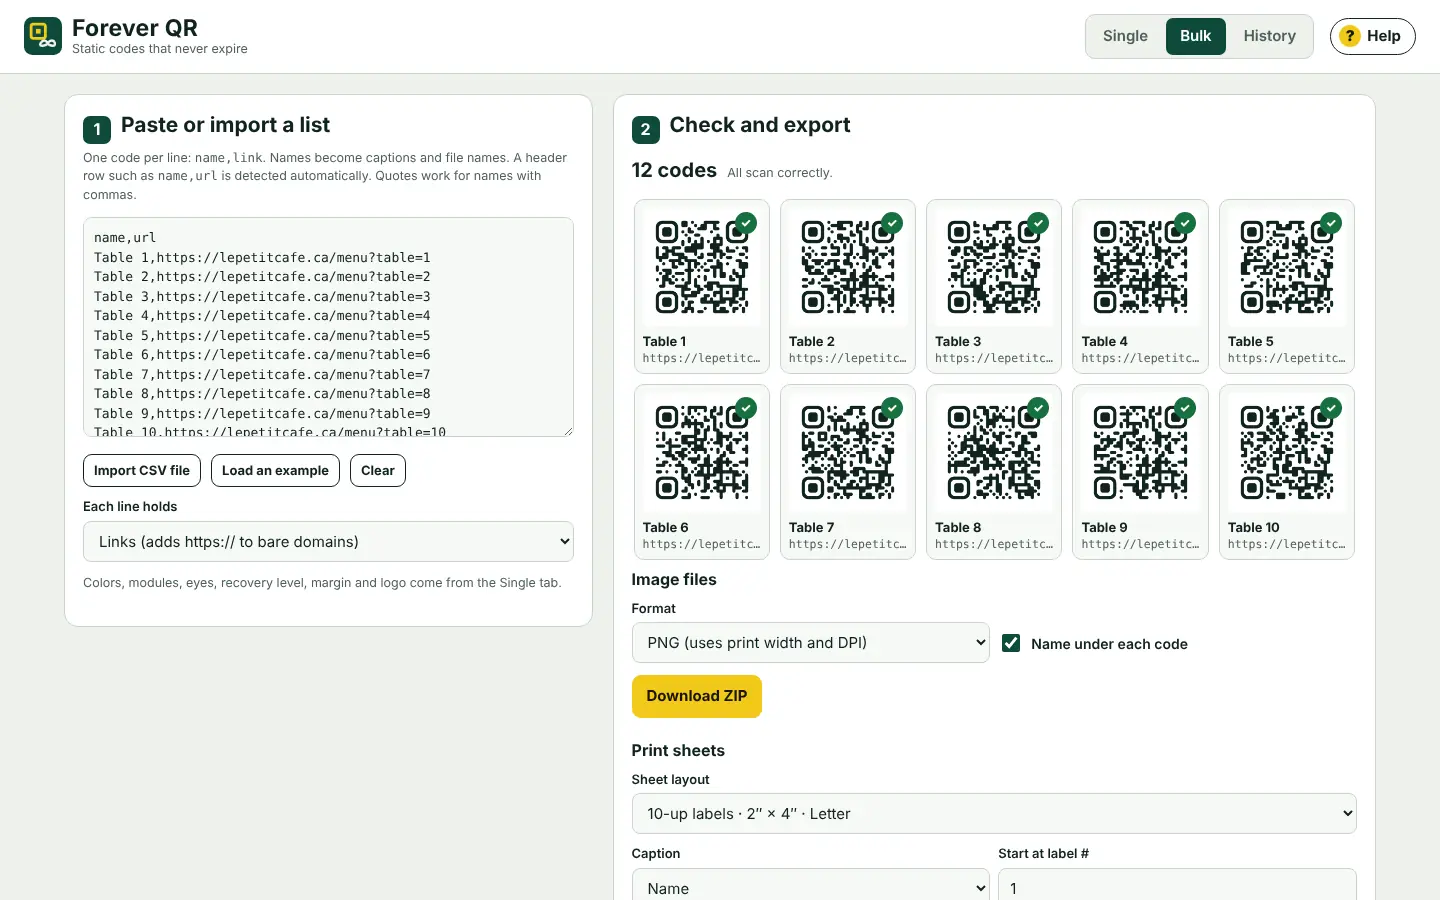
Task: Click the yellow question mark Help icon
Action: [x=1350, y=36]
